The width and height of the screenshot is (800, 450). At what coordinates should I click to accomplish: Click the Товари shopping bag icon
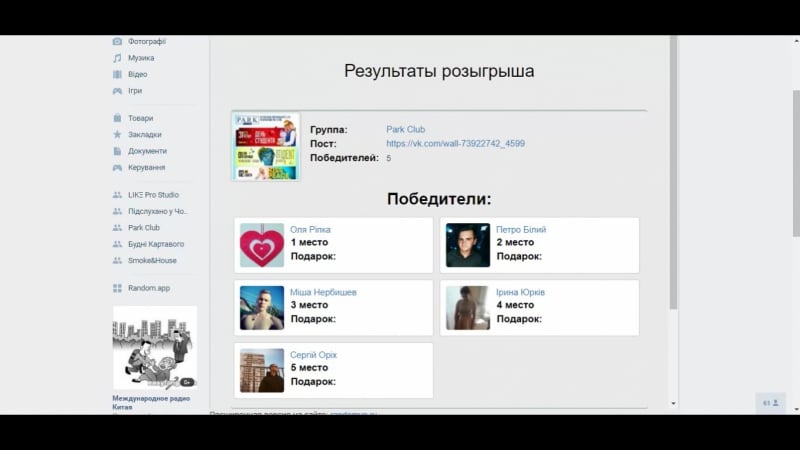117,118
